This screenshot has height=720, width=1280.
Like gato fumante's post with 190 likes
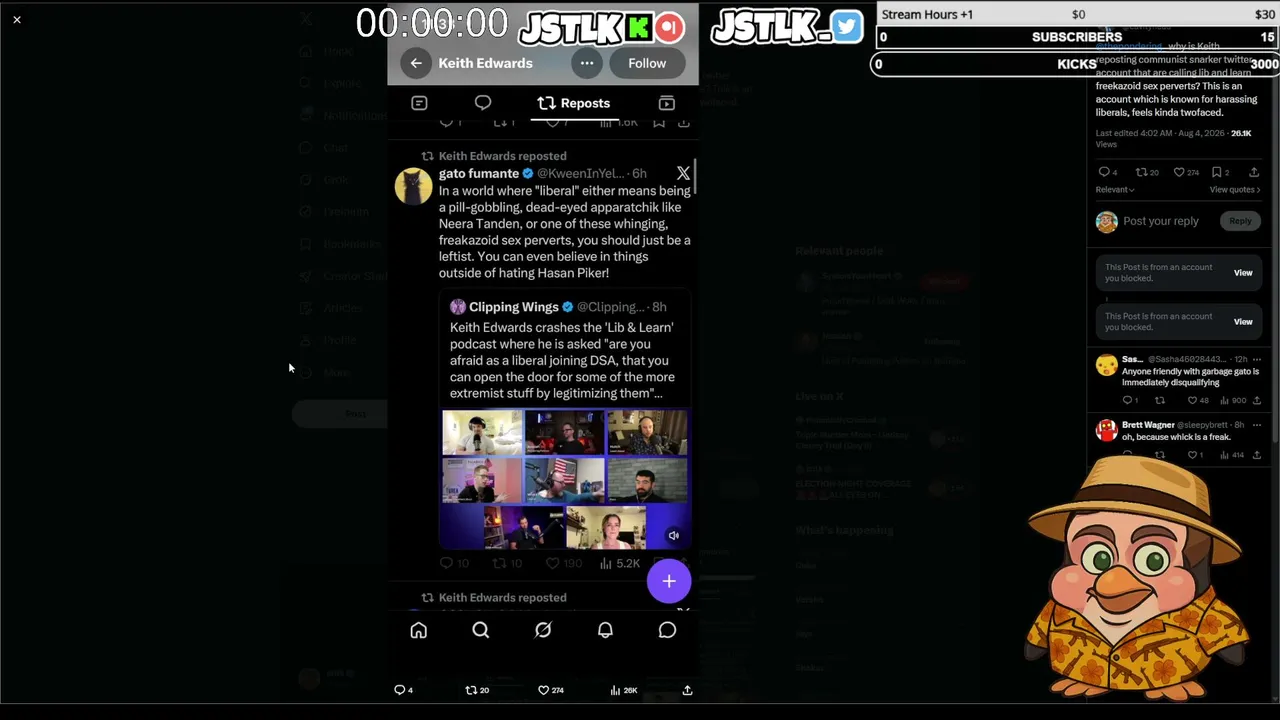click(563, 563)
